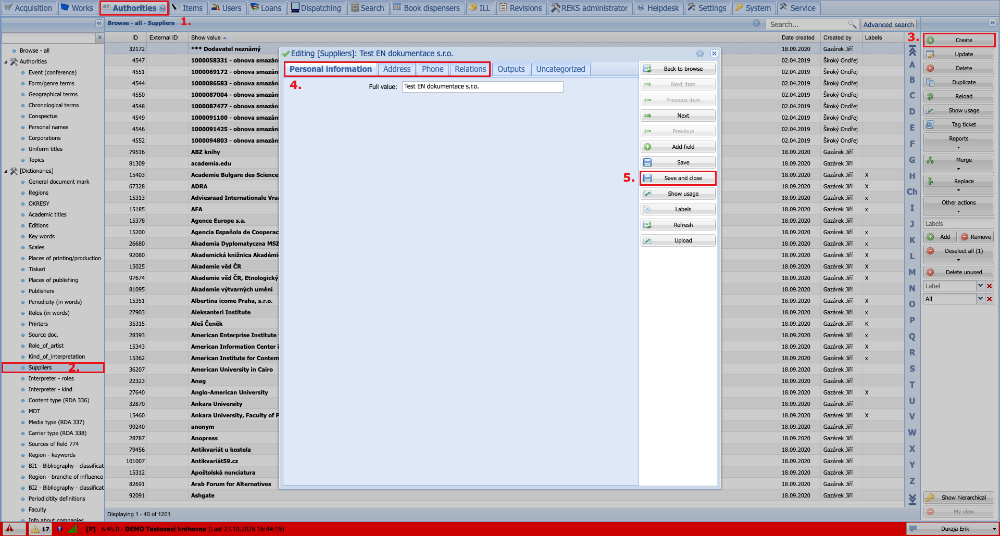Click the Add label button
The width and height of the screenshot is (1000, 536).
(x=940, y=237)
